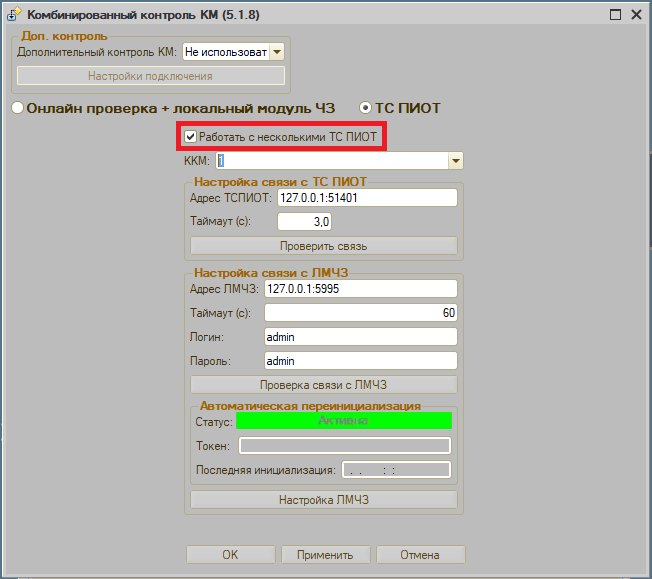652x579 pixels.
Task: Click the Настройки подключения button
Action: (151, 76)
